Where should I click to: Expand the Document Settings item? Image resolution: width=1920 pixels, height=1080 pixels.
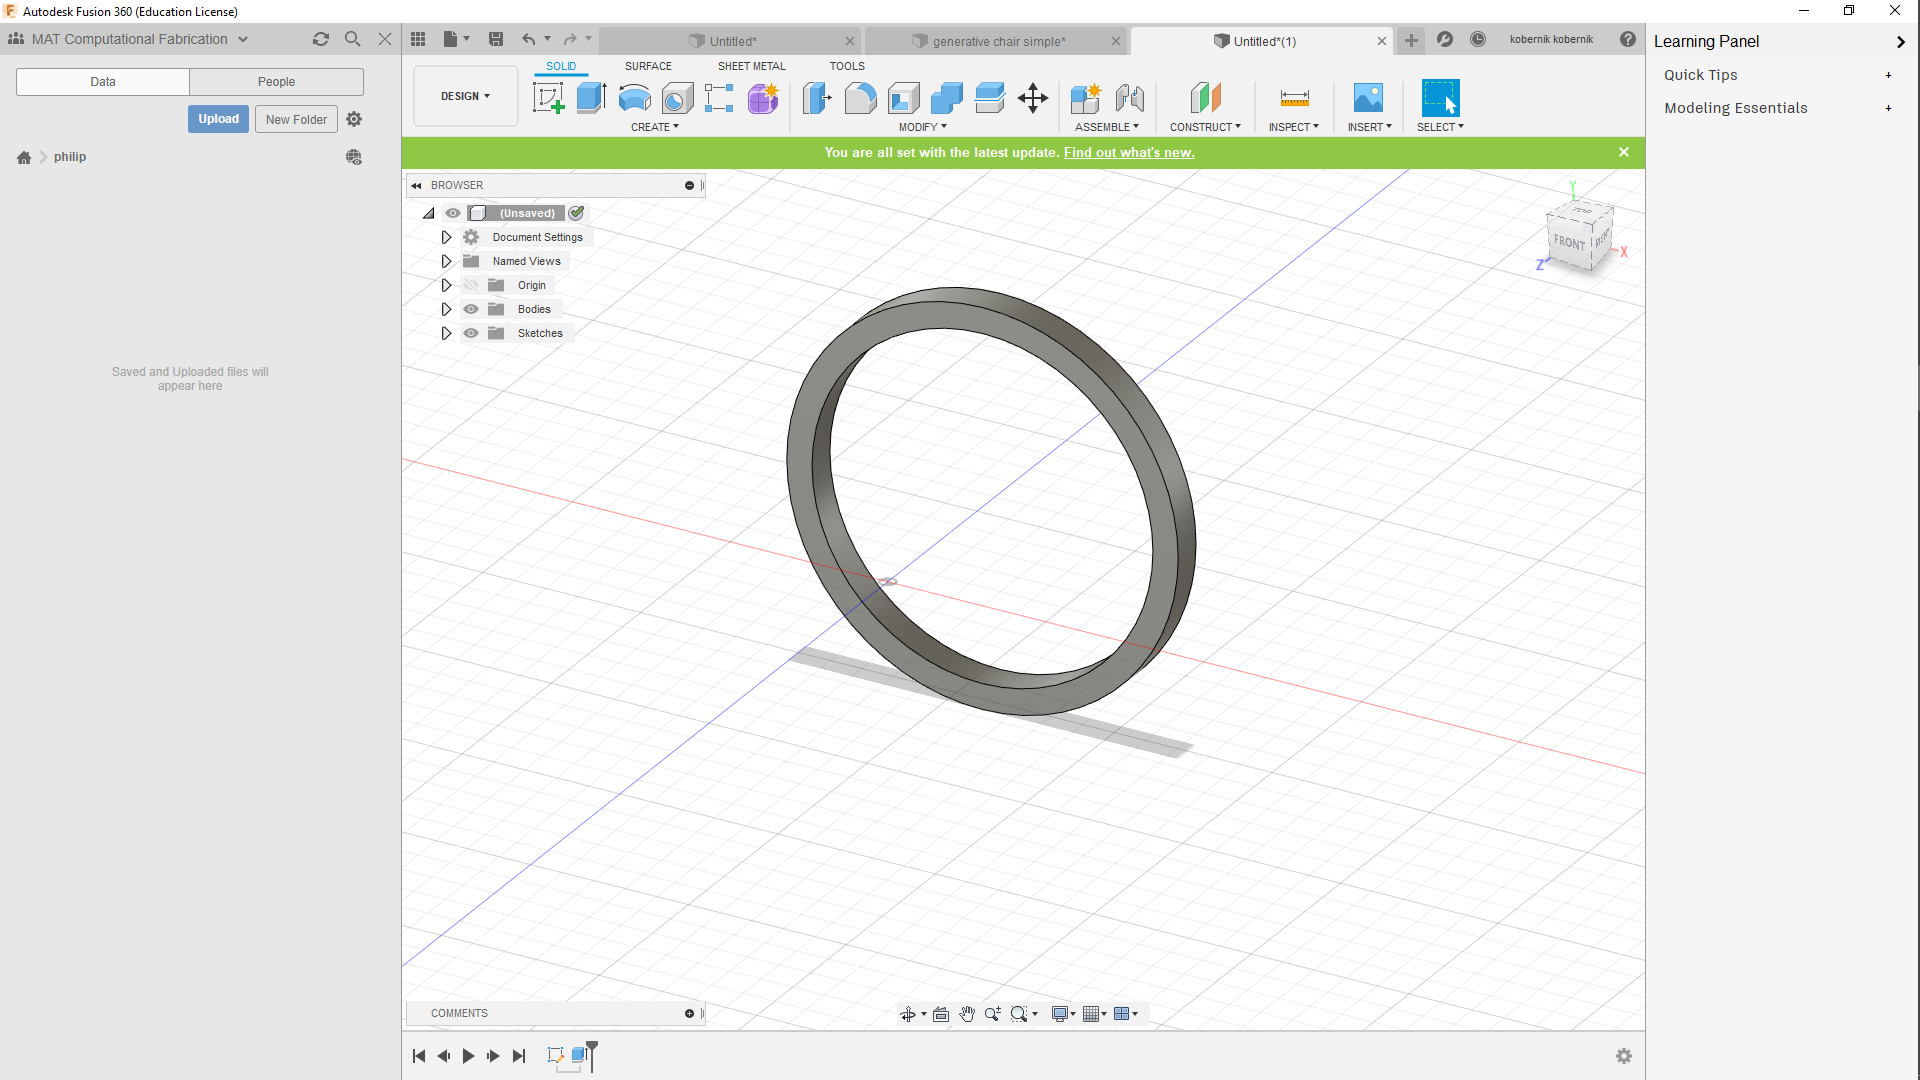[x=446, y=237]
